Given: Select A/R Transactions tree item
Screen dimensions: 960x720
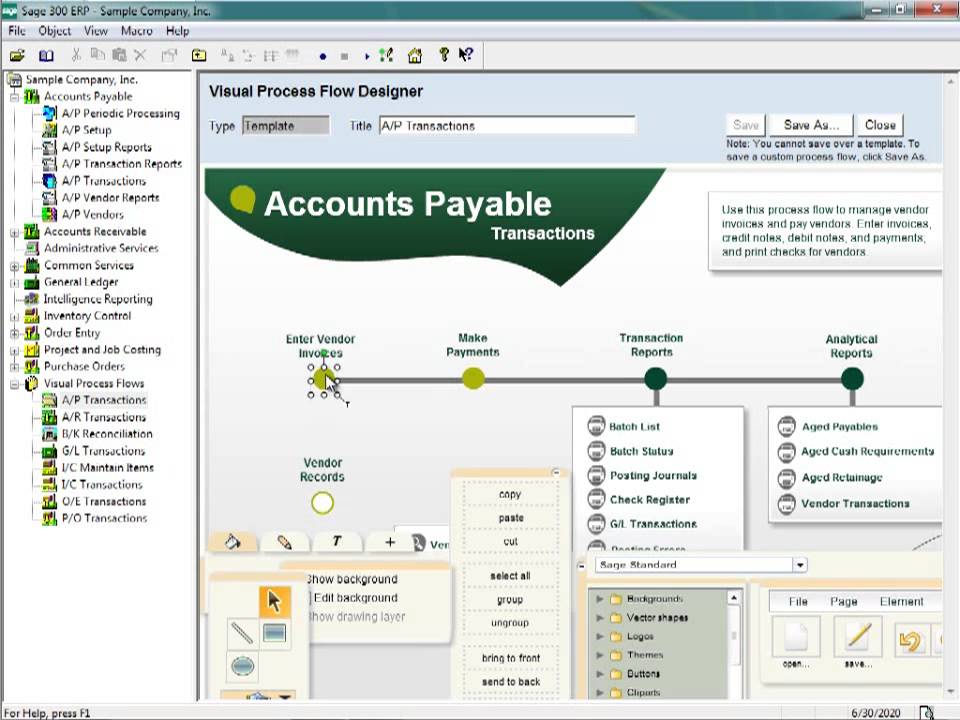Looking at the screenshot, I should click(x=103, y=418).
